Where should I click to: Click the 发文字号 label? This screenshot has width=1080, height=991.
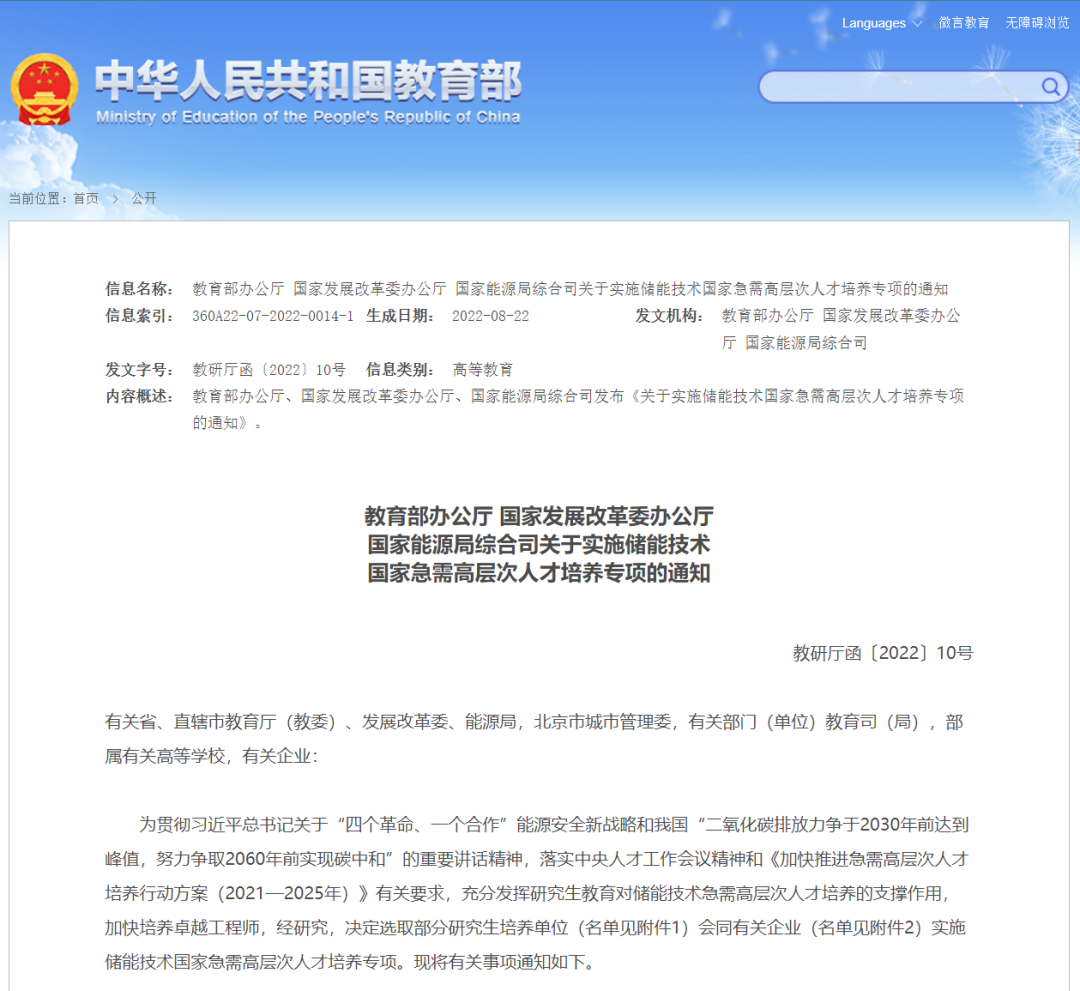(139, 369)
